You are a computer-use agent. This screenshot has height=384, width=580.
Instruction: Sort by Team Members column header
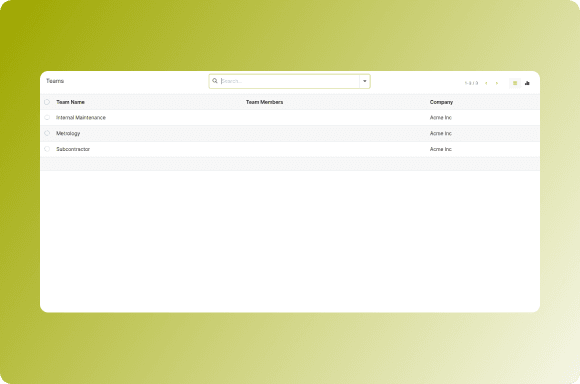coord(264,102)
